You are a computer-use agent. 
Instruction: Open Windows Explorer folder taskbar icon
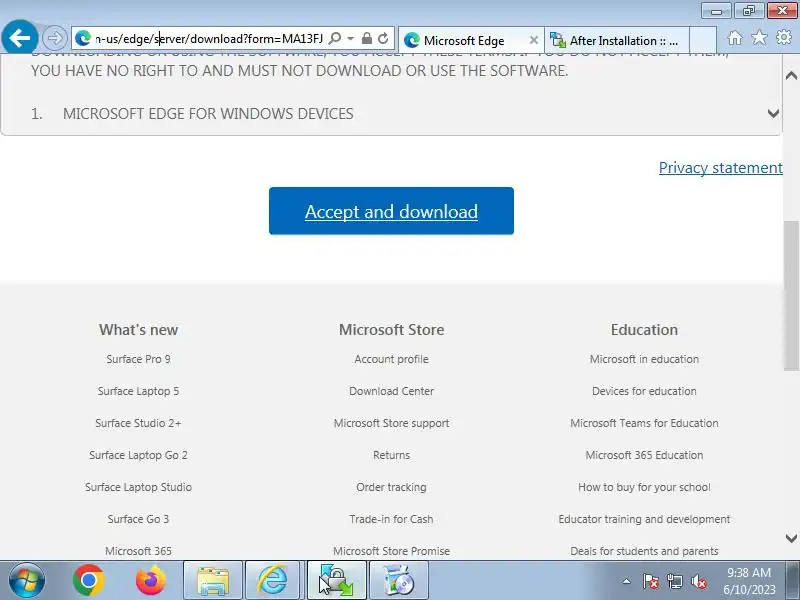[x=213, y=581]
